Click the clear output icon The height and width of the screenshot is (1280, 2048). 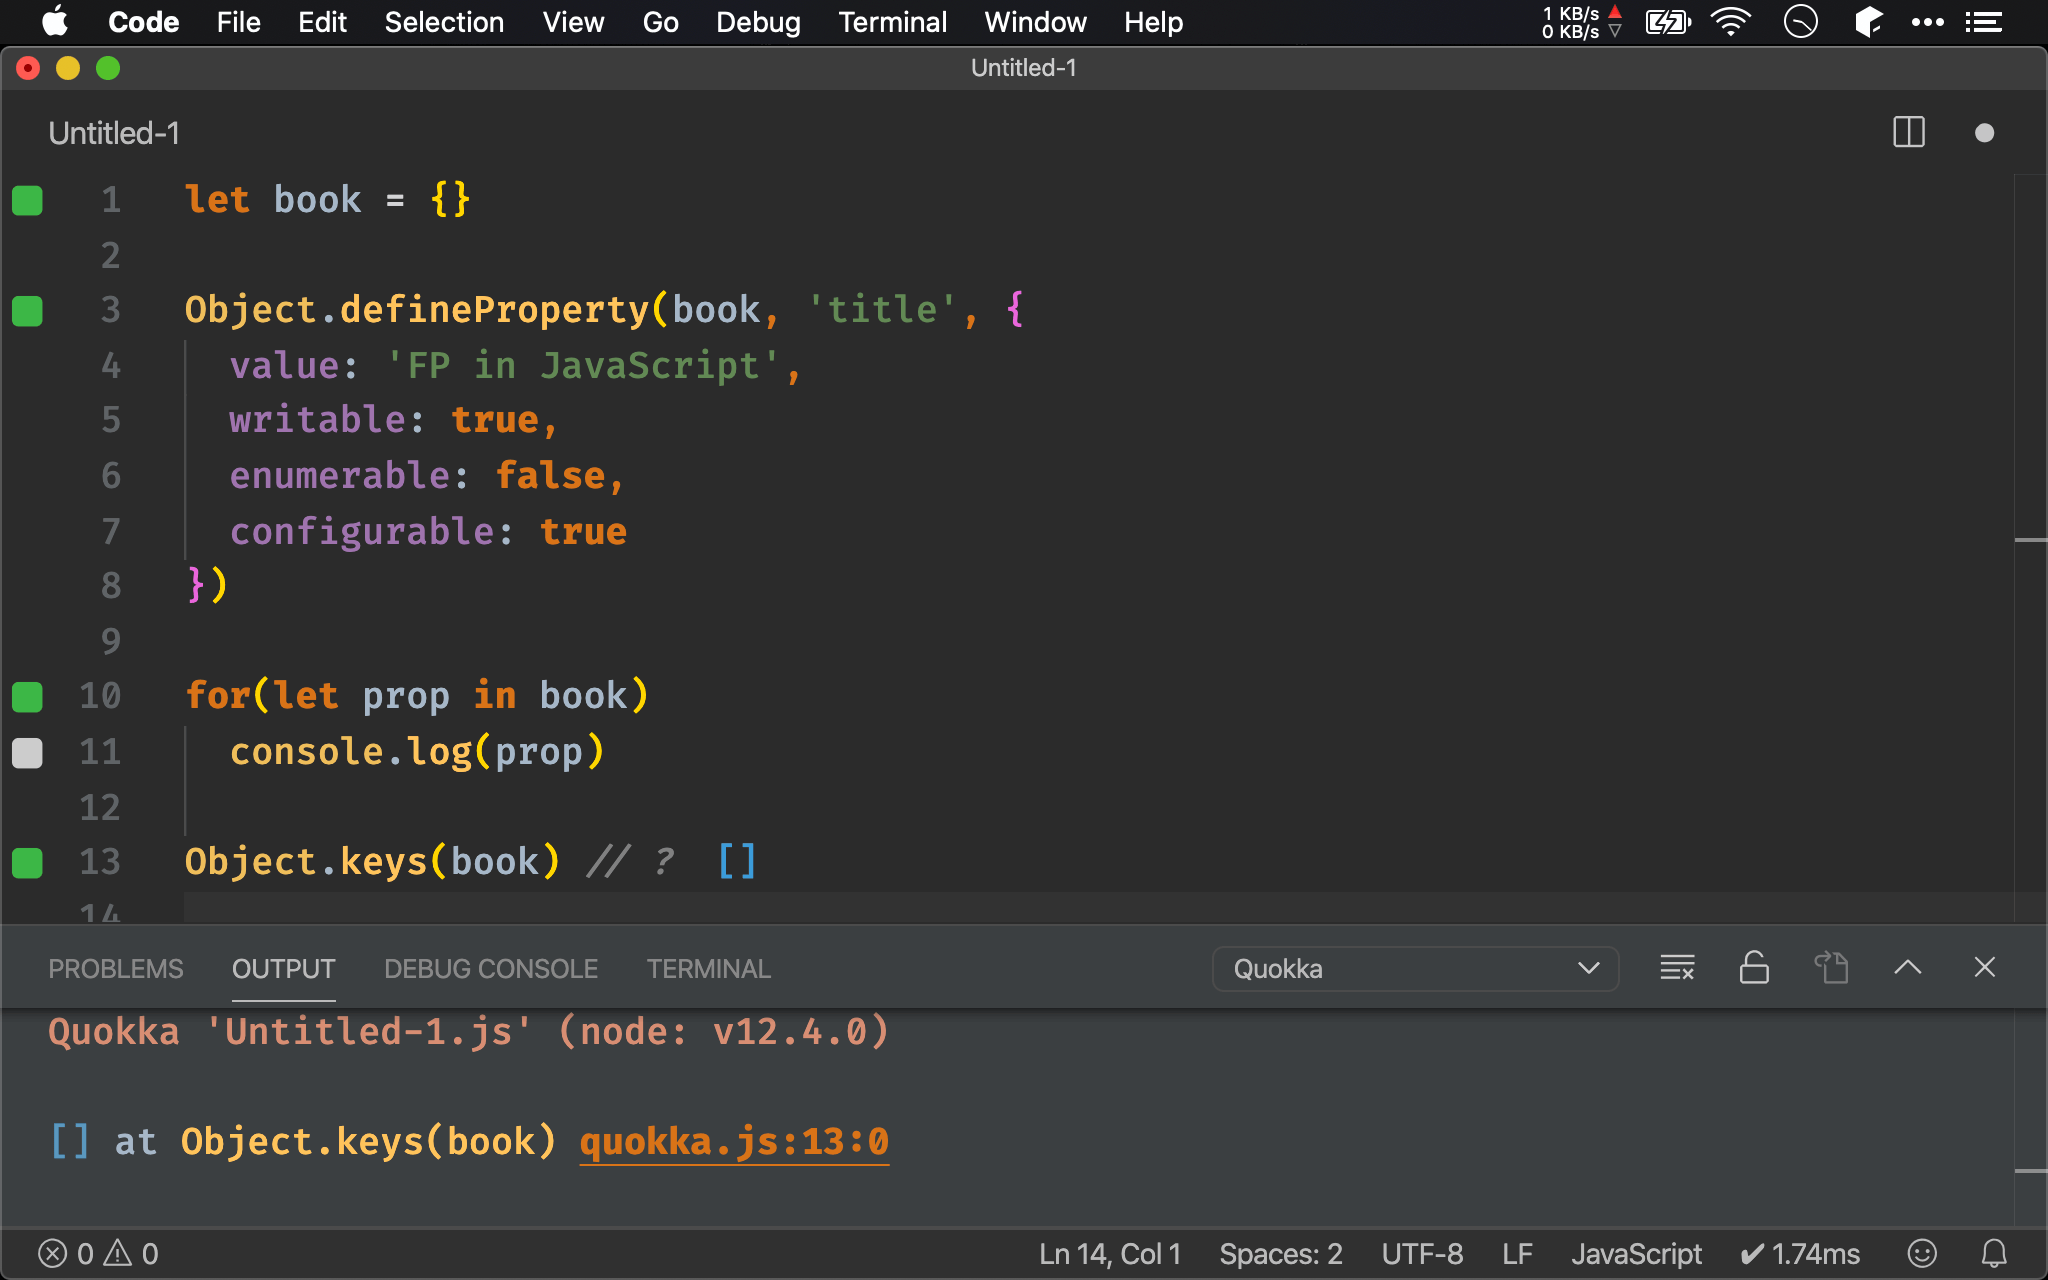[1677, 967]
